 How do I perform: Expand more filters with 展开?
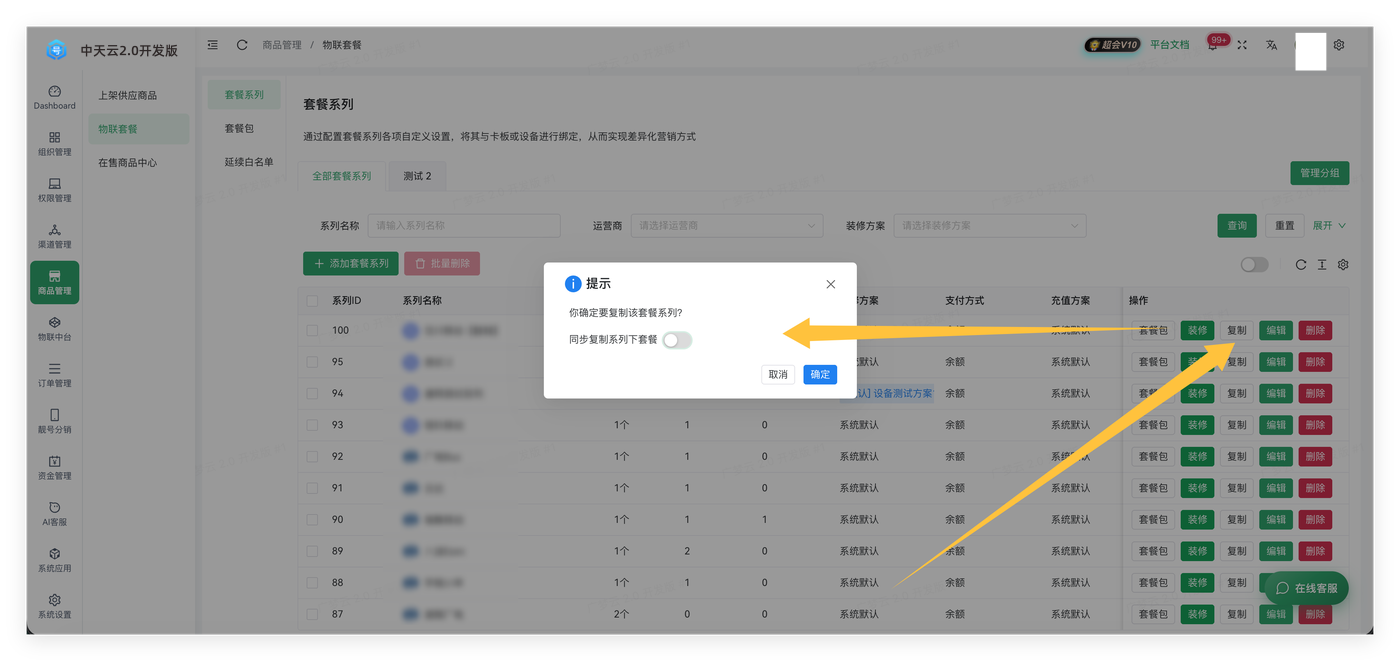coord(1329,226)
